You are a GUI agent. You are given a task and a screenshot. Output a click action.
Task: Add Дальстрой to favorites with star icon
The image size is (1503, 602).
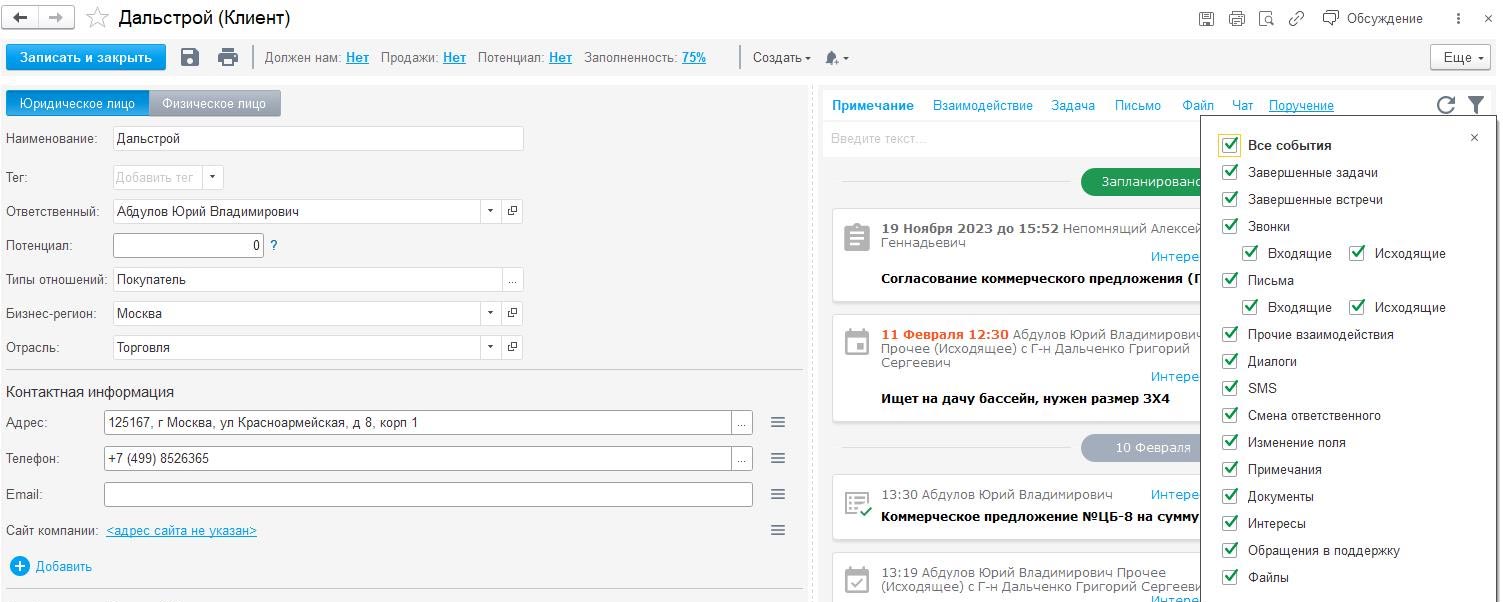point(97,18)
